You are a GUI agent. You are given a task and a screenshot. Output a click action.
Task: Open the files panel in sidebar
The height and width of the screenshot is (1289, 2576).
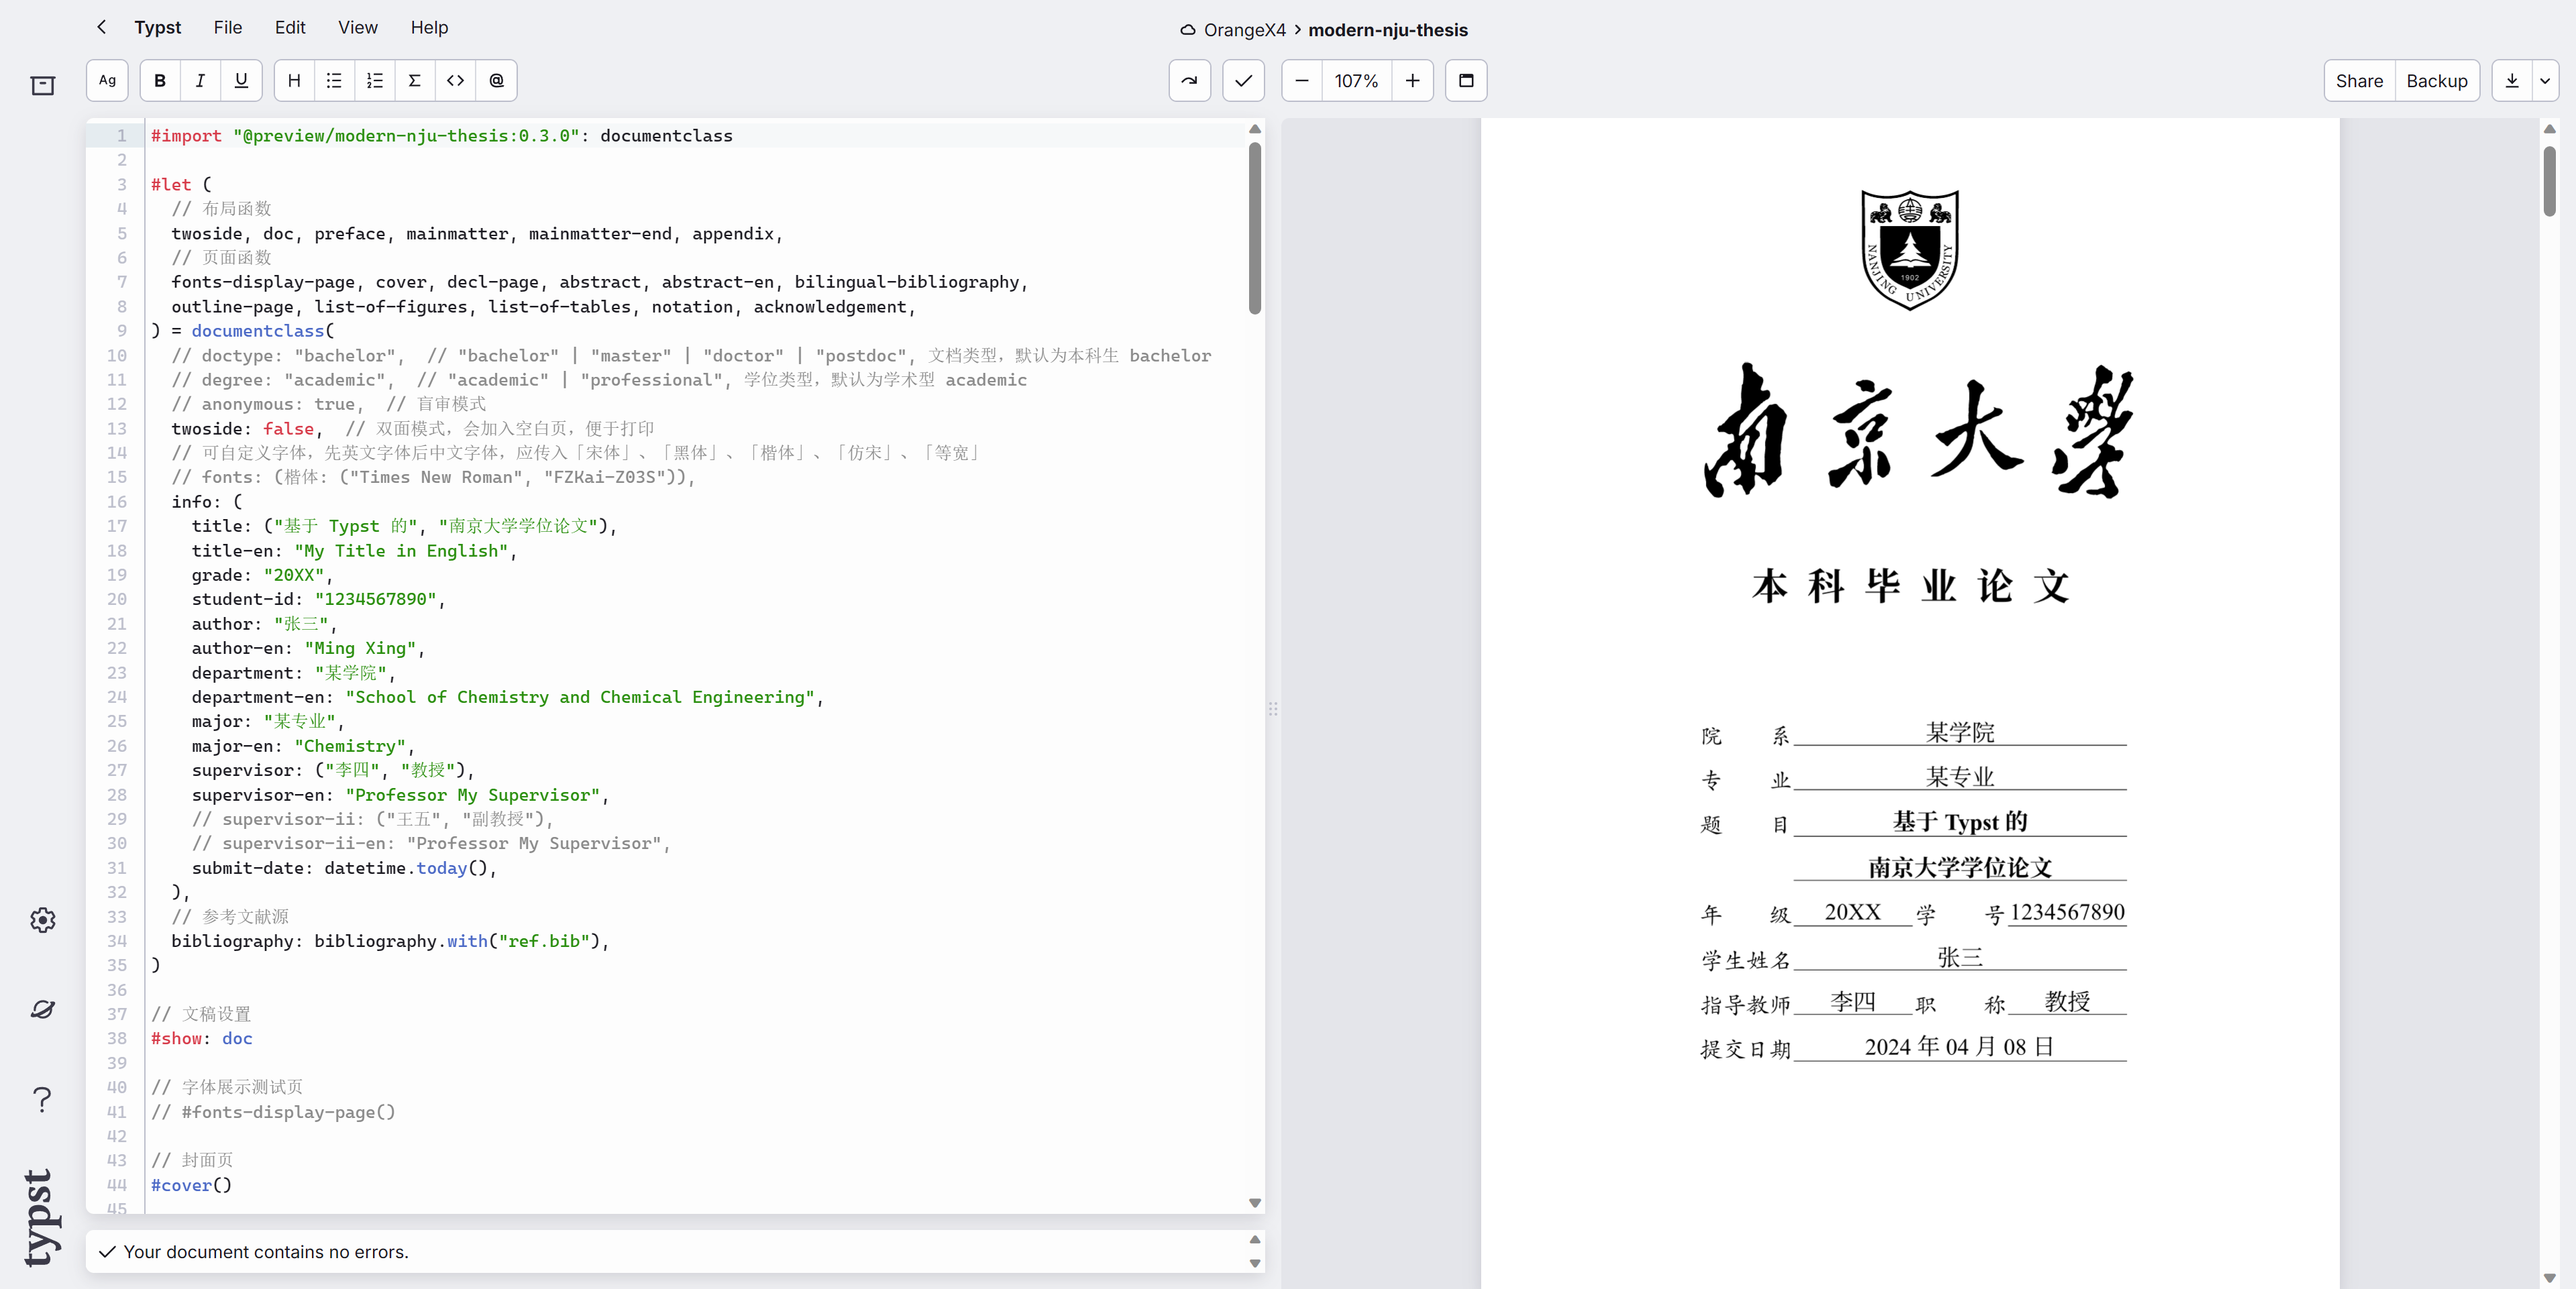42,86
